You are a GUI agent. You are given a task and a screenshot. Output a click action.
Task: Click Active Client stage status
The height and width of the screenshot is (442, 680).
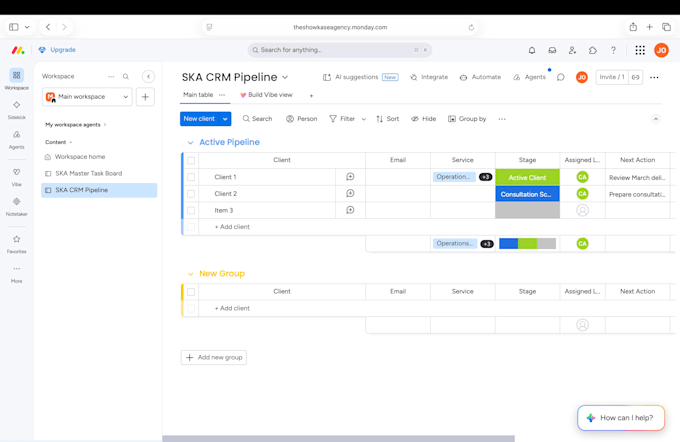527,177
